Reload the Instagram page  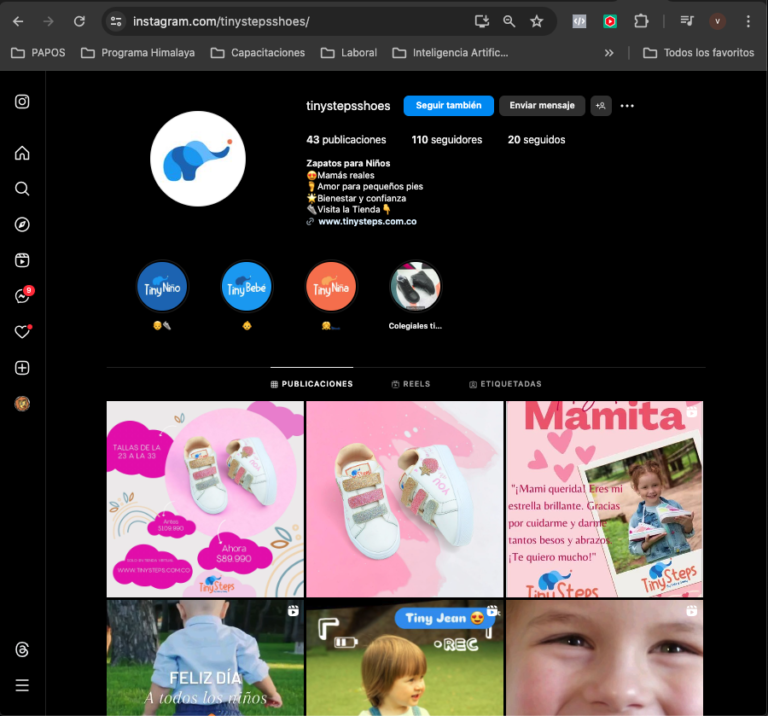point(79,21)
